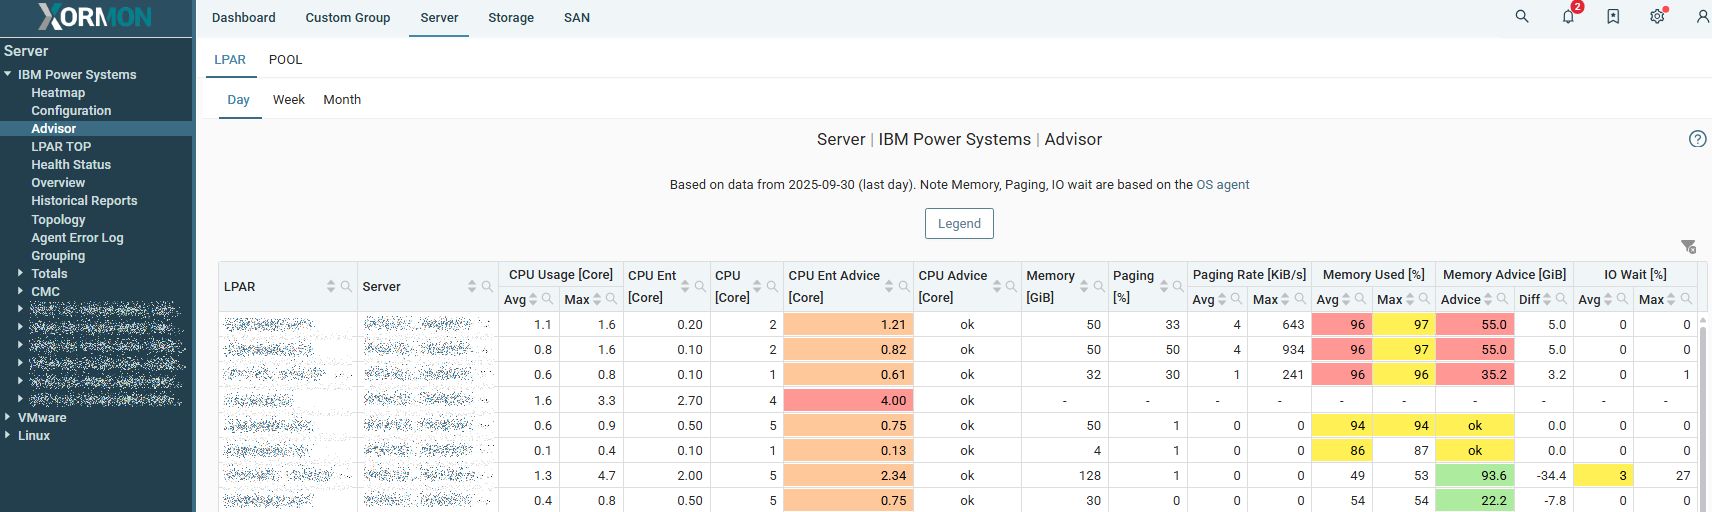Screen dimensions: 1712x512
Task: Open Heatmap in the sidebar
Action: coord(58,92)
